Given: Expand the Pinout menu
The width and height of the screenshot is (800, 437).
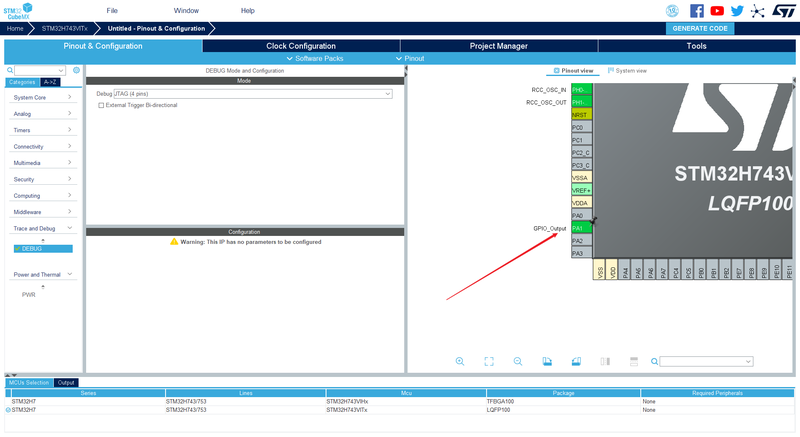Looking at the screenshot, I should click(x=410, y=59).
